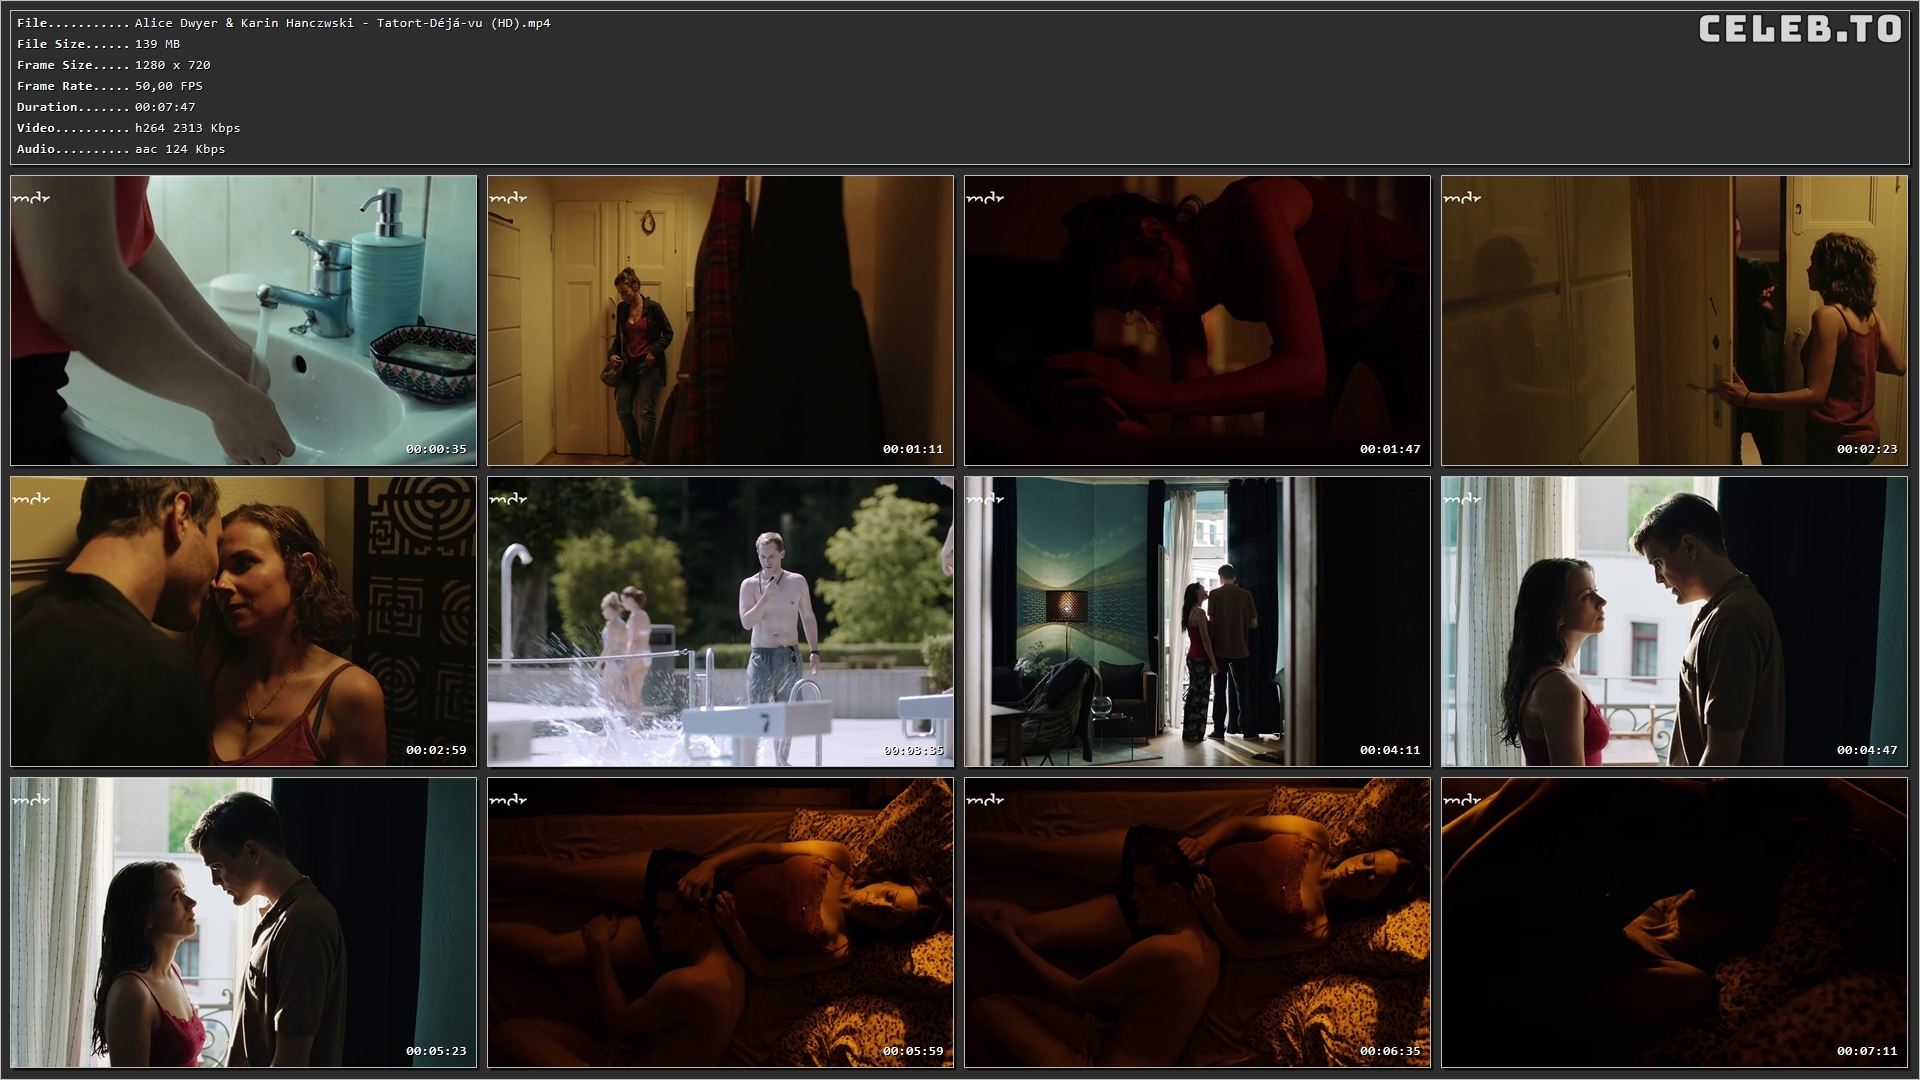Screen dimensions: 1920x1080
Task: Open the last thumbnail at 00:07:11
Action: pyautogui.click(x=1674, y=922)
